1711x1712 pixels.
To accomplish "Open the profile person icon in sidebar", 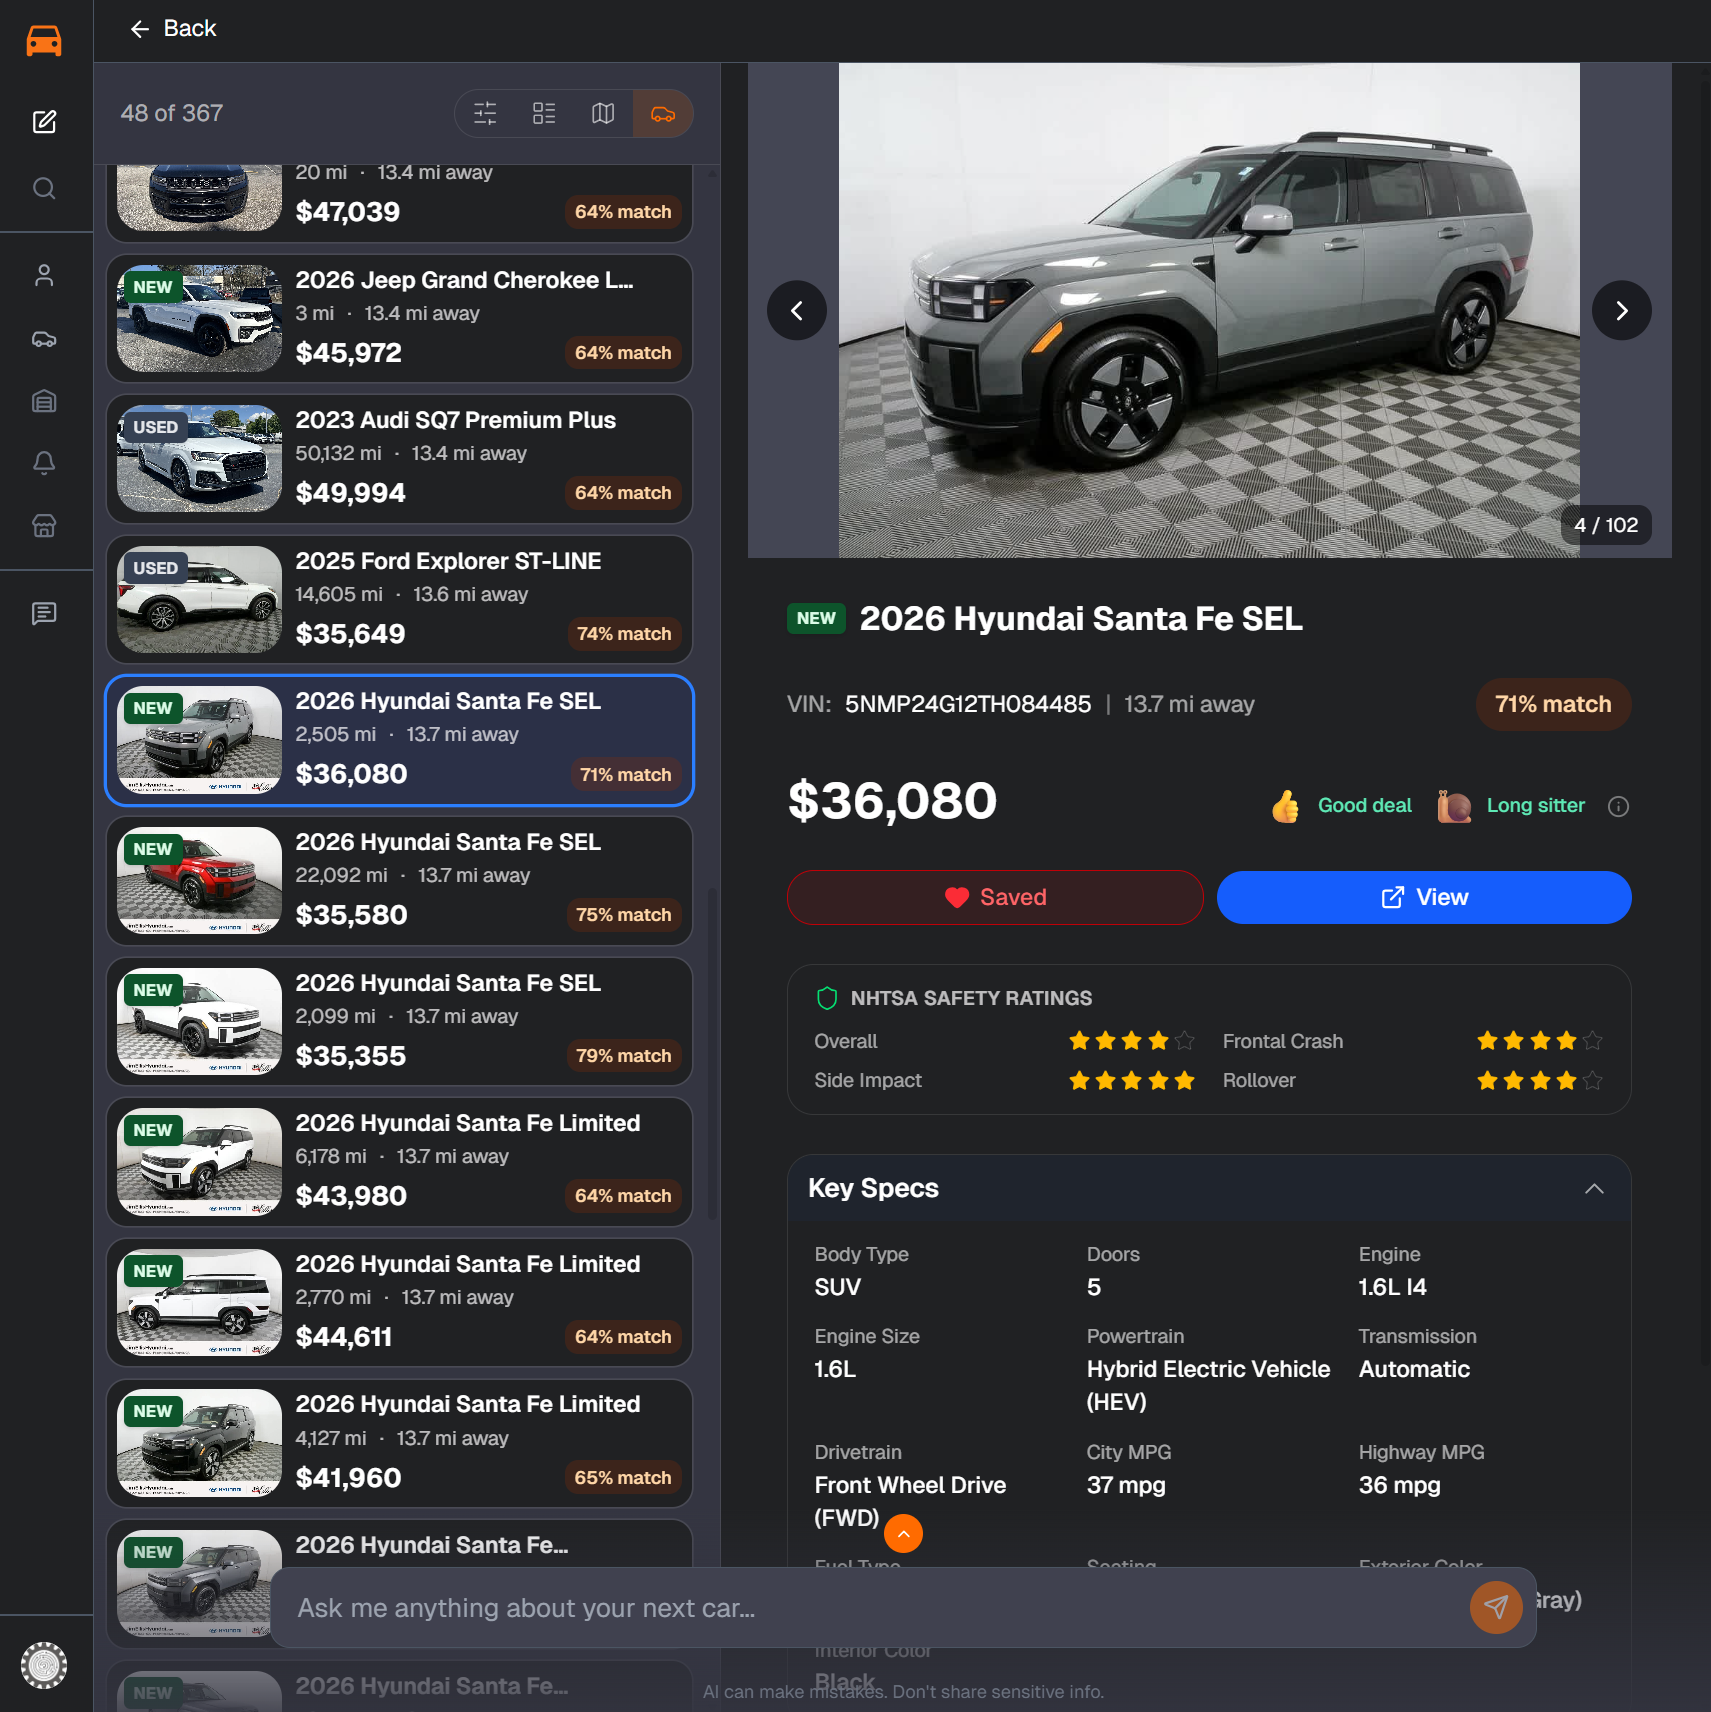I will click(x=44, y=276).
